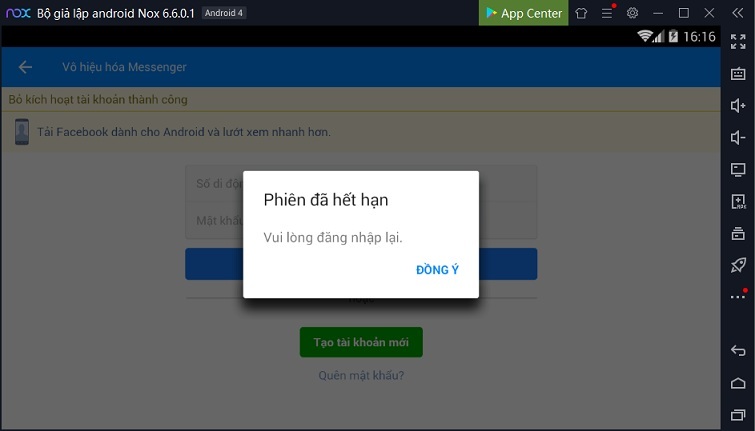Click the Tạo tài khoản mới button

point(361,342)
